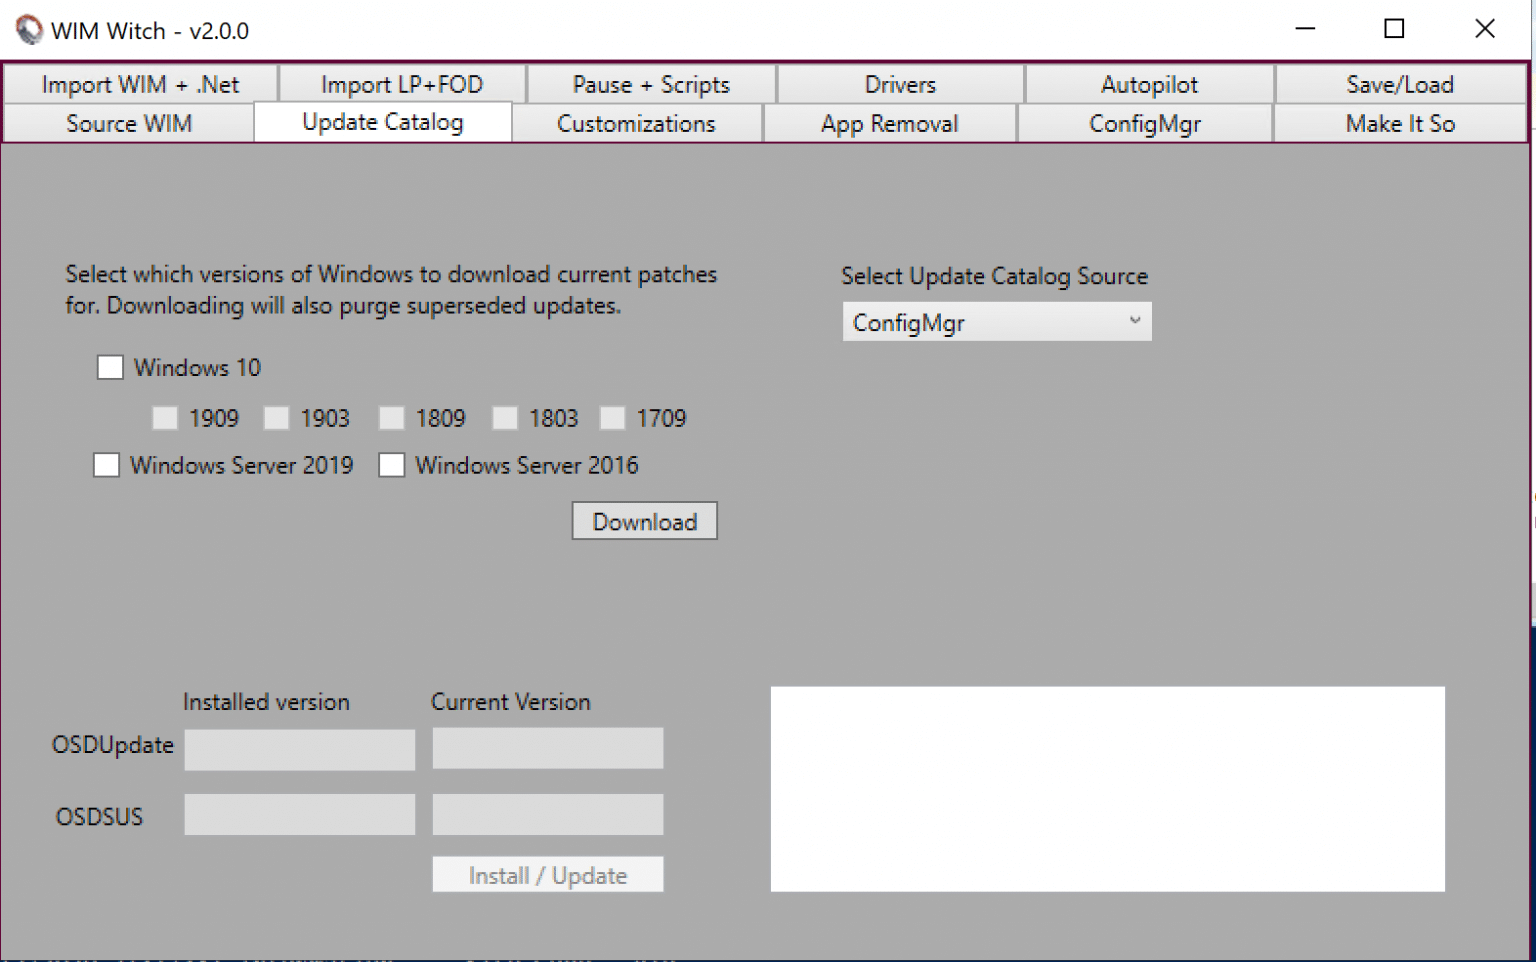The height and width of the screenshot is (962, 1536).
Task: Select the 1809 version checkbox
Action: coord(392,418)
